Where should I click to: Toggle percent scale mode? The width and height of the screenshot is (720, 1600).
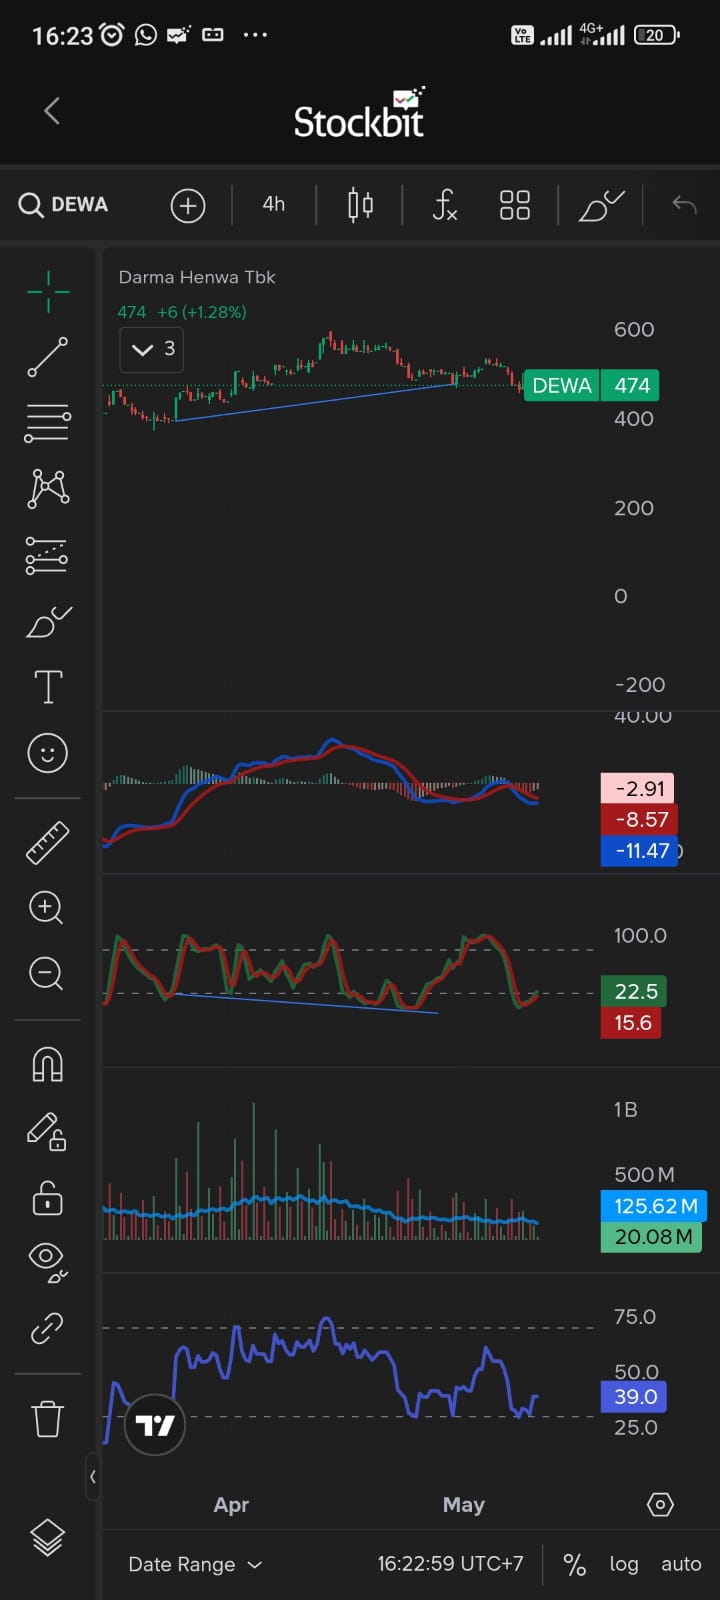pyautogui.click(x=574, y=1565)
